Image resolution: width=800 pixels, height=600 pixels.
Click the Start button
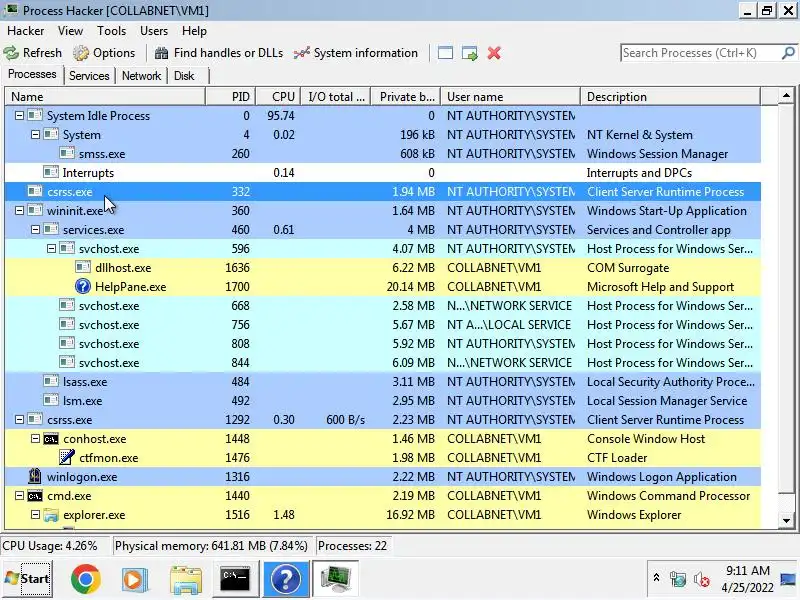pos(27,579)
